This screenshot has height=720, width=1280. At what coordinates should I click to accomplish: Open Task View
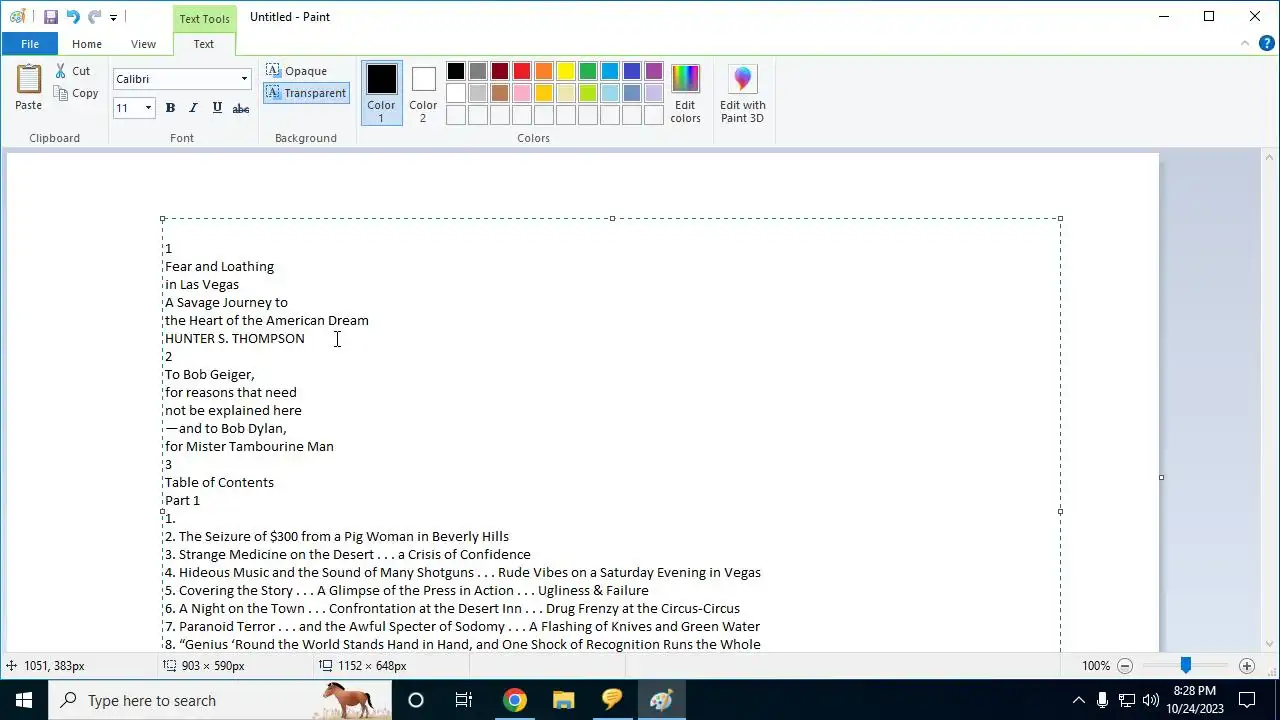click(x=464, y=700)
